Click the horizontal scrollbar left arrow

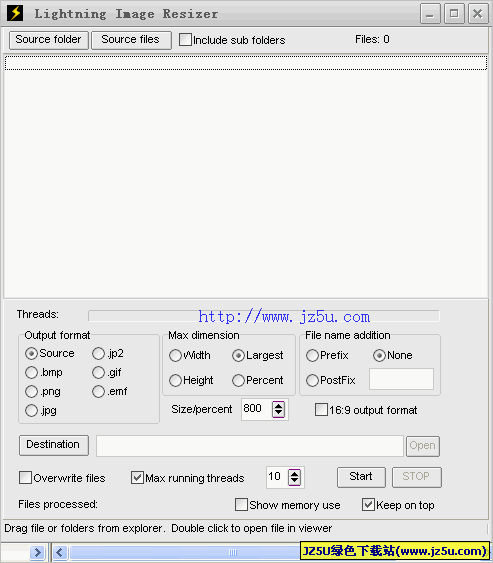pos(60,553)
